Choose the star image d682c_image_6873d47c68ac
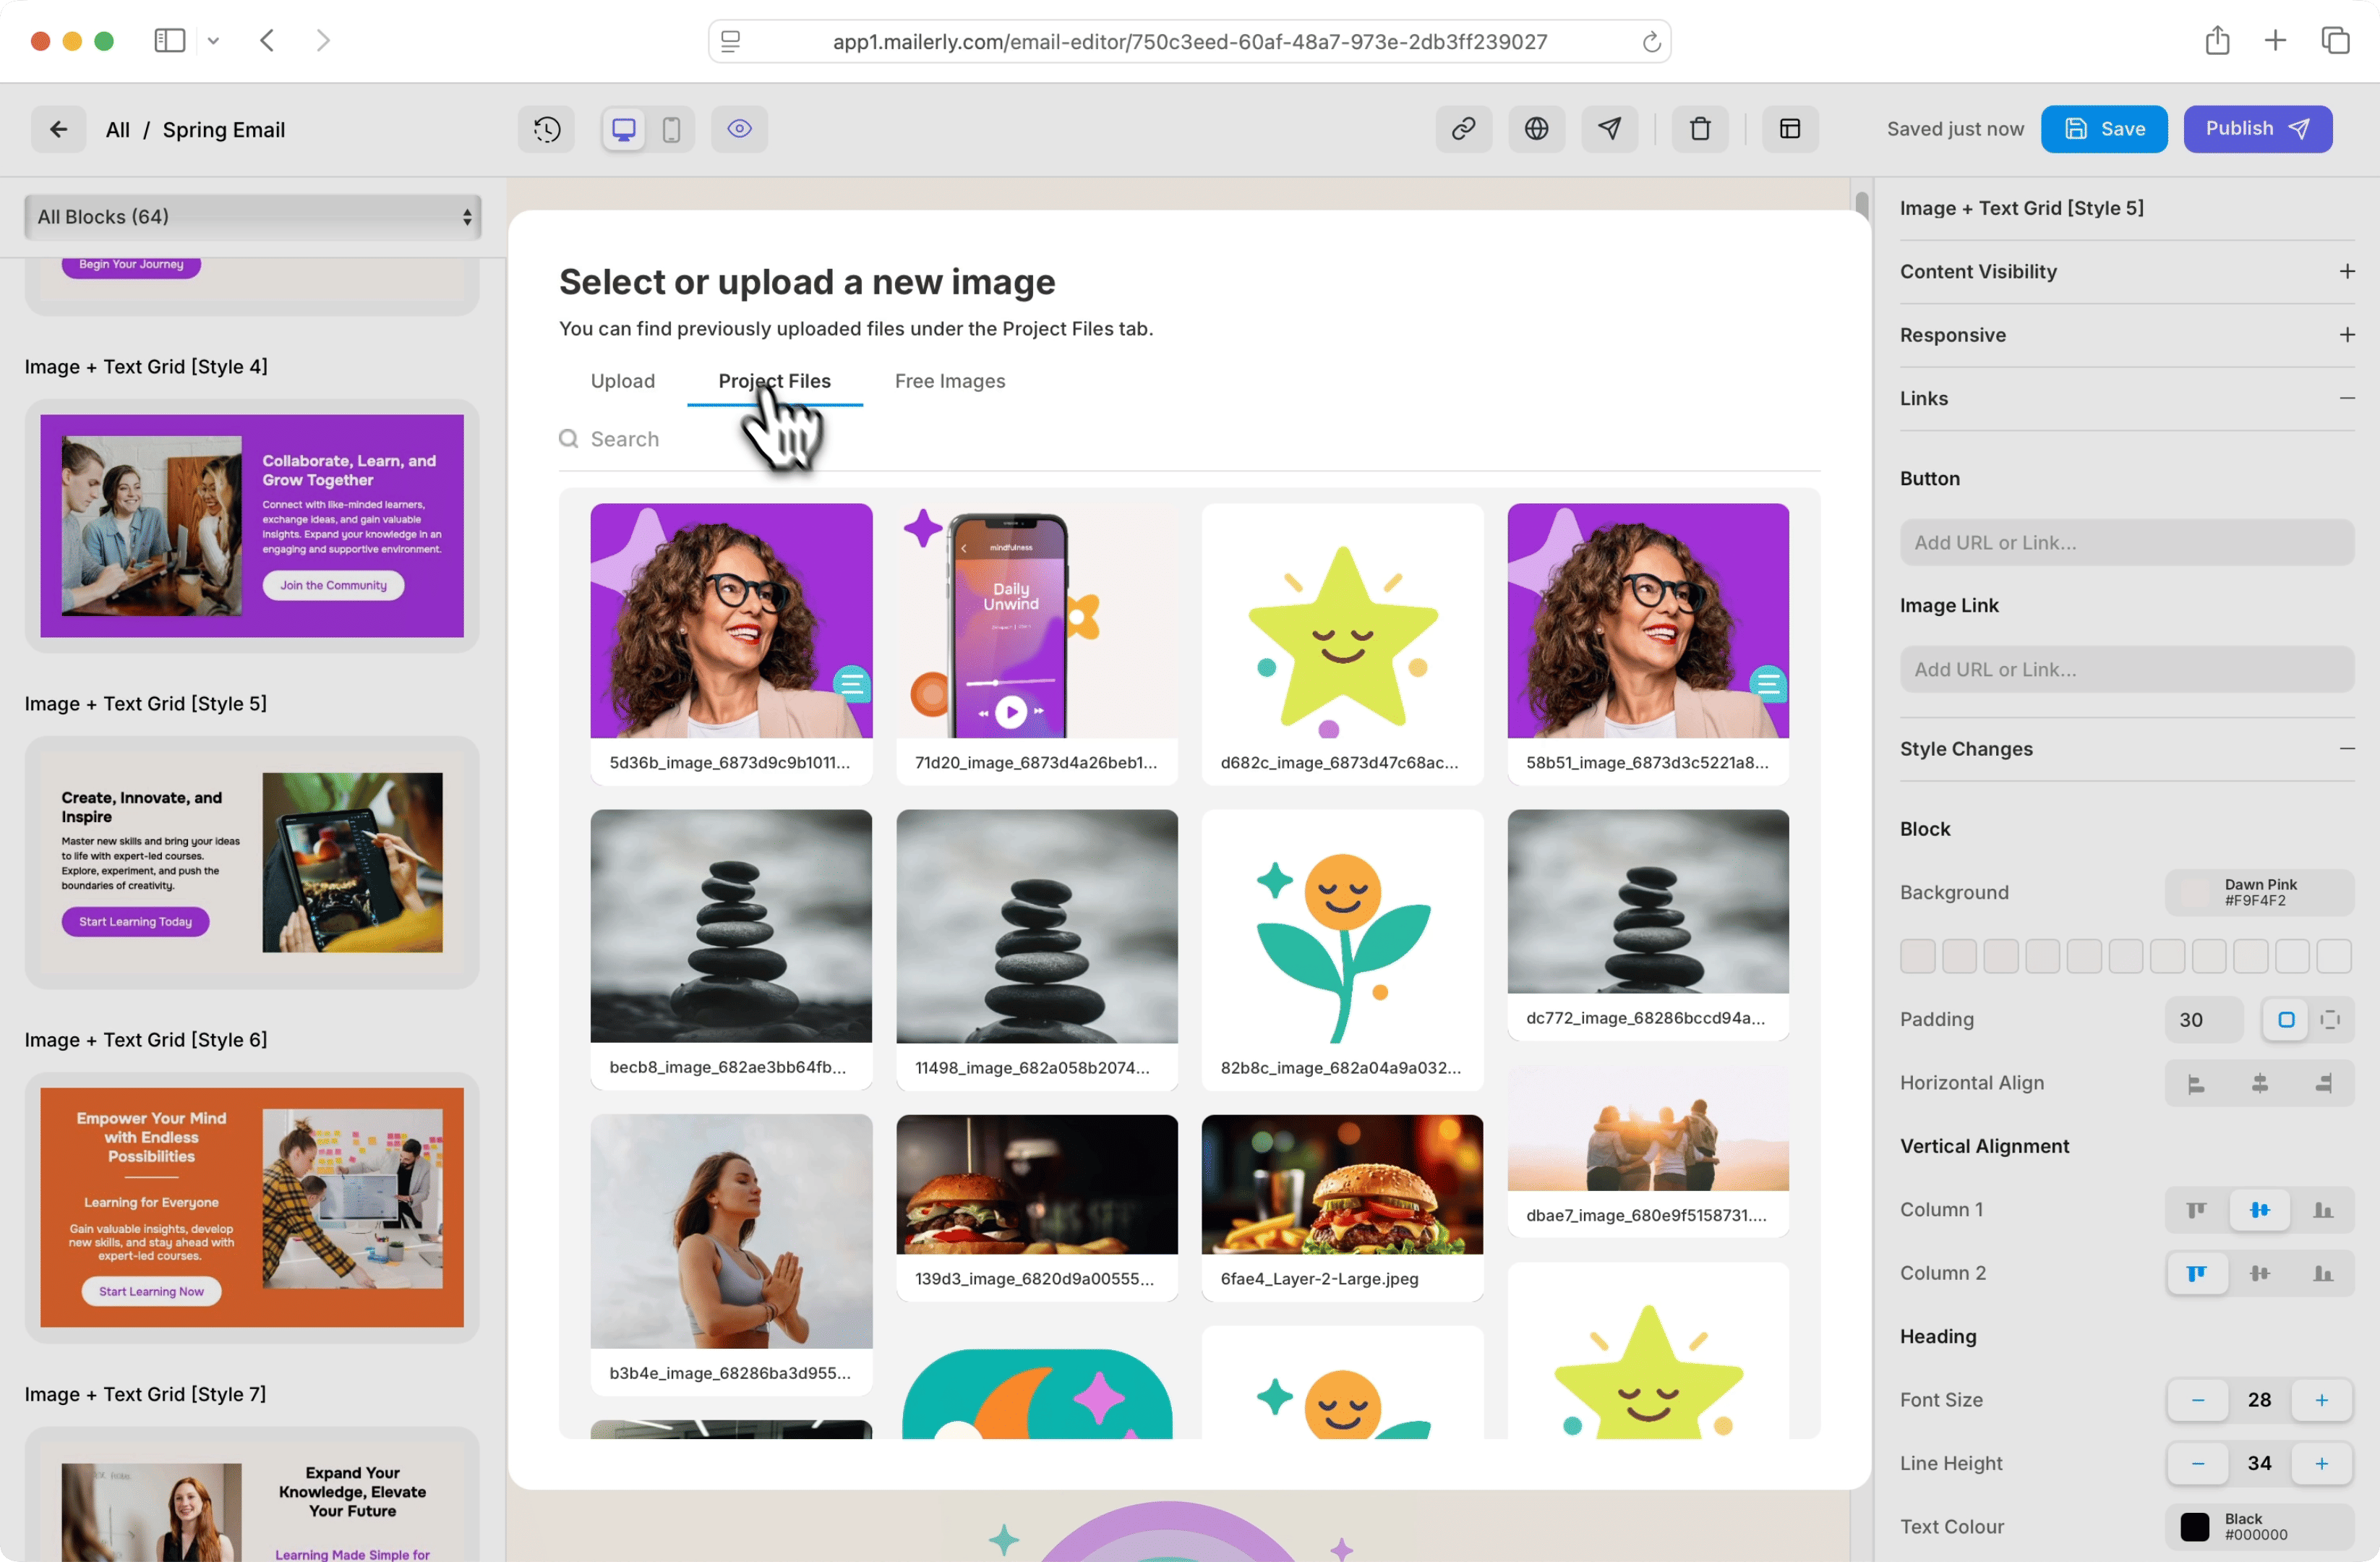 [x=1342, y=644]
